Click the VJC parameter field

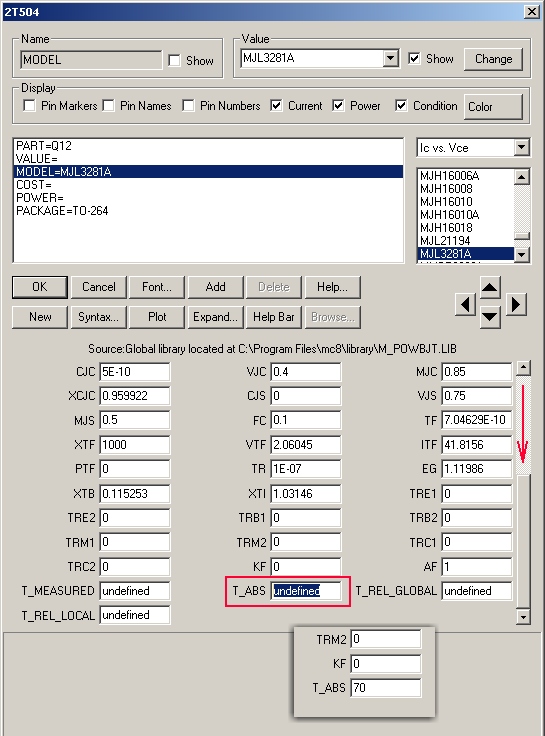[x=306, y=372]
